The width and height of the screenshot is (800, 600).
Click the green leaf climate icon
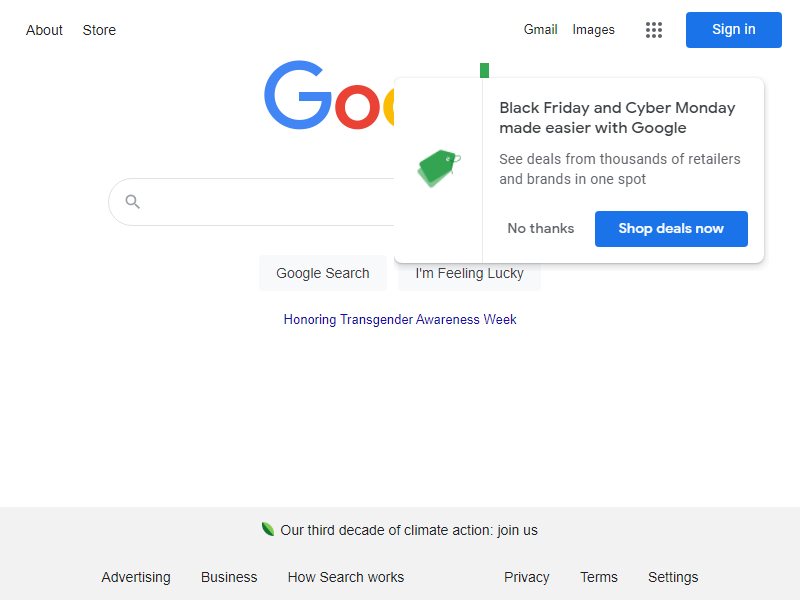(x=268, y=529)
